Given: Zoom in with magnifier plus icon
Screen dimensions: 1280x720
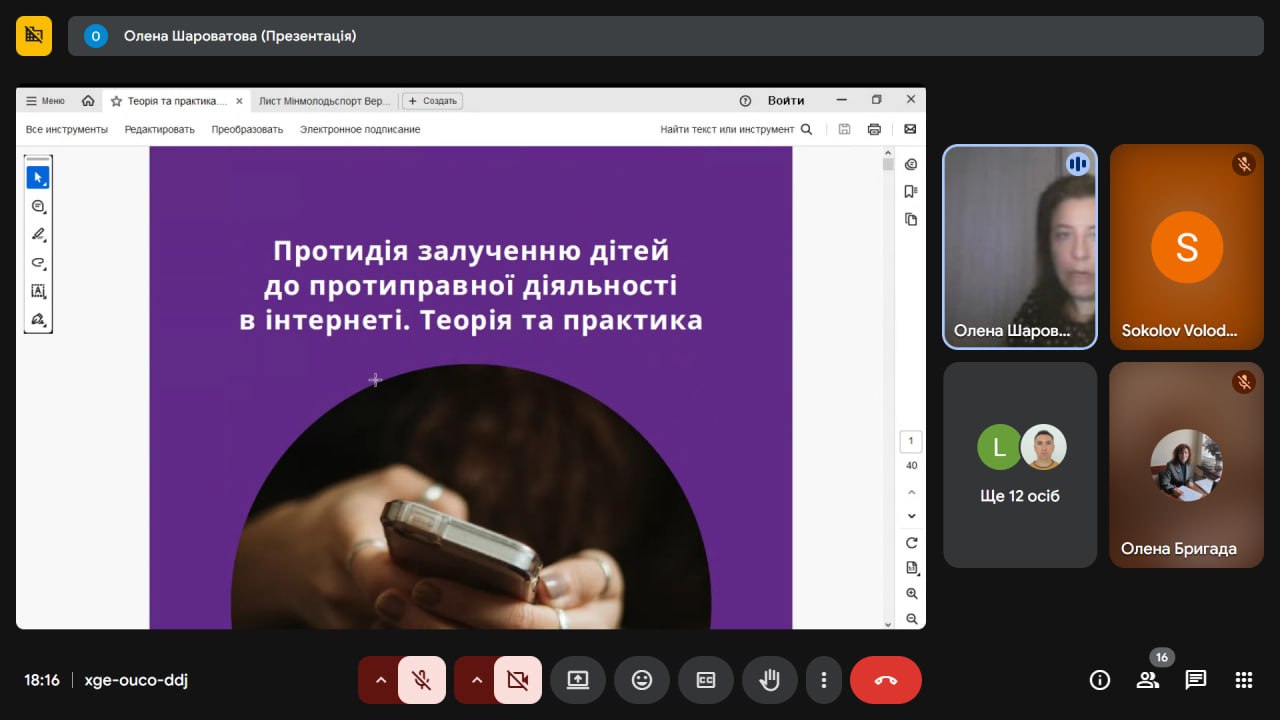Looking at the screenshot, I should 911,594.
